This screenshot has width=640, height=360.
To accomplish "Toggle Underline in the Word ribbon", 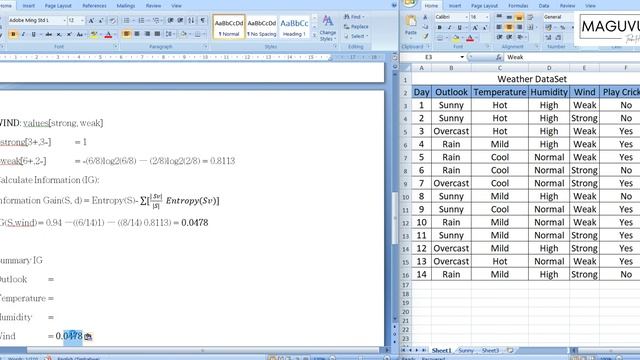I will pos(33,34).
